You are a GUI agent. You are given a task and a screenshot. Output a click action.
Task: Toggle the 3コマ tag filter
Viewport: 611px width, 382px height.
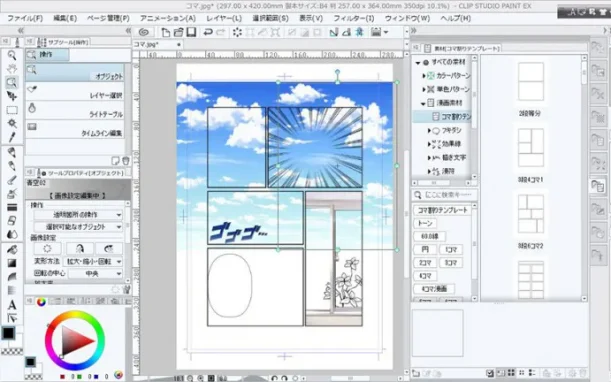[451, 263]
